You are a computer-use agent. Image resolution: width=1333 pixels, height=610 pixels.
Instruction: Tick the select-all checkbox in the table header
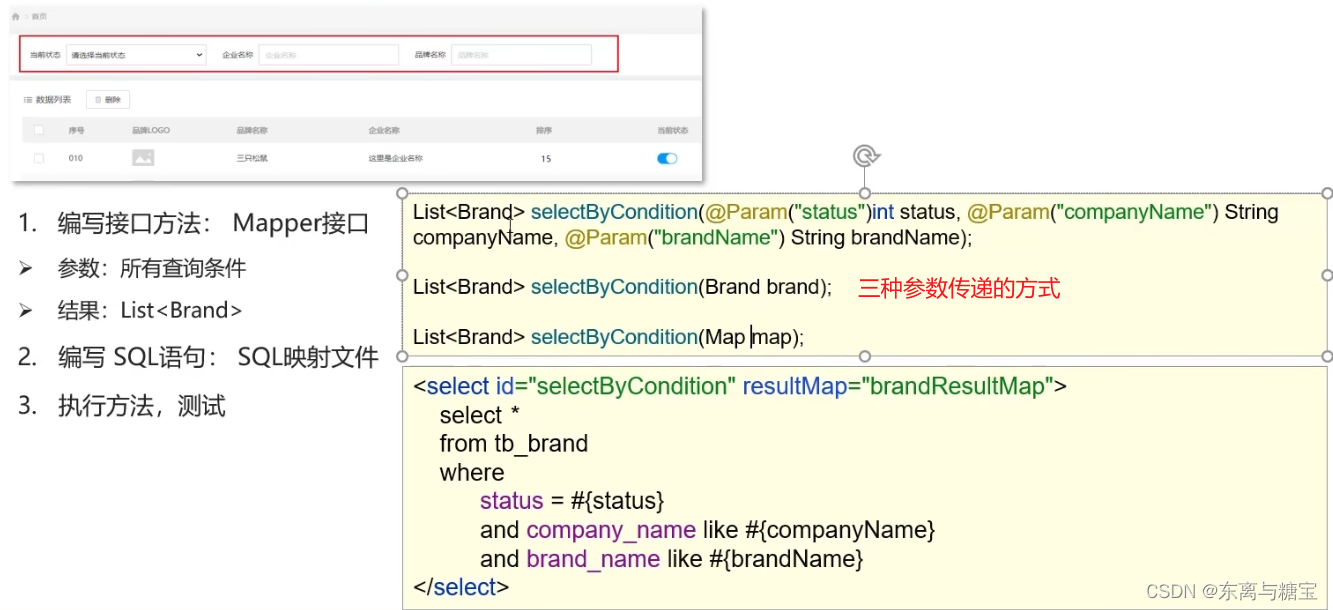click(x=39, y=130)
